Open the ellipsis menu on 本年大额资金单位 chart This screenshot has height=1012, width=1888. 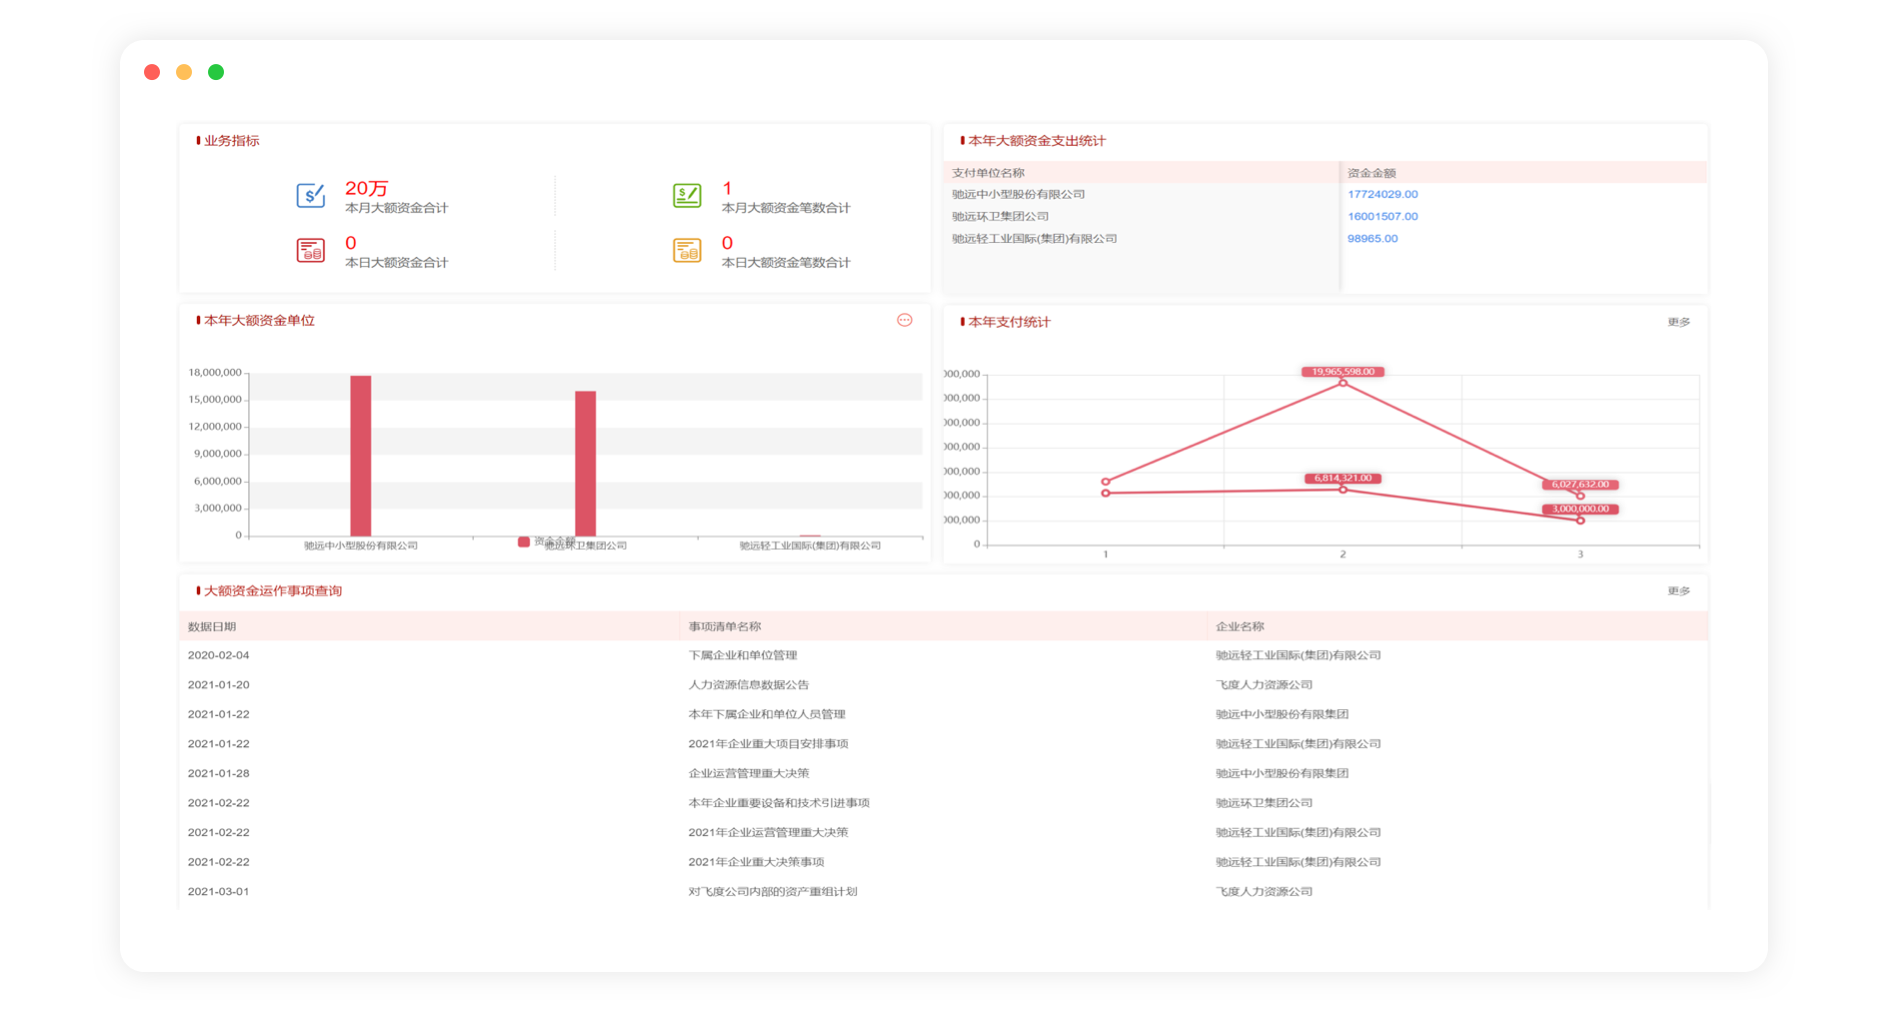click(904, 320)
